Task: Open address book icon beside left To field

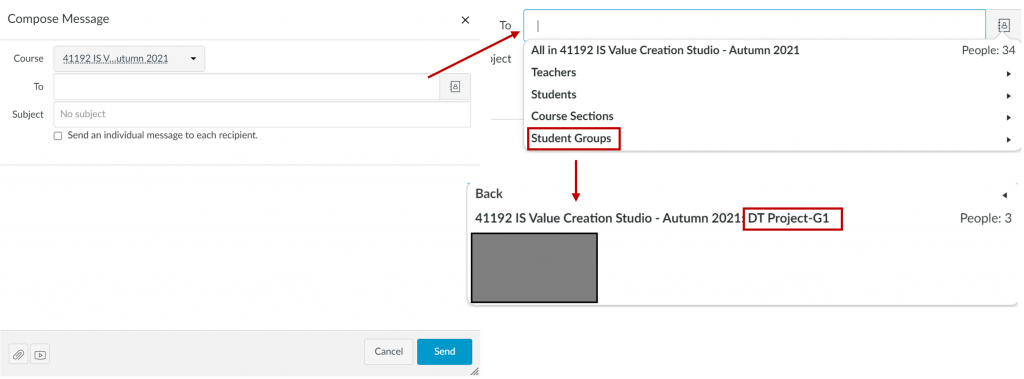Action: click(455, 86)
